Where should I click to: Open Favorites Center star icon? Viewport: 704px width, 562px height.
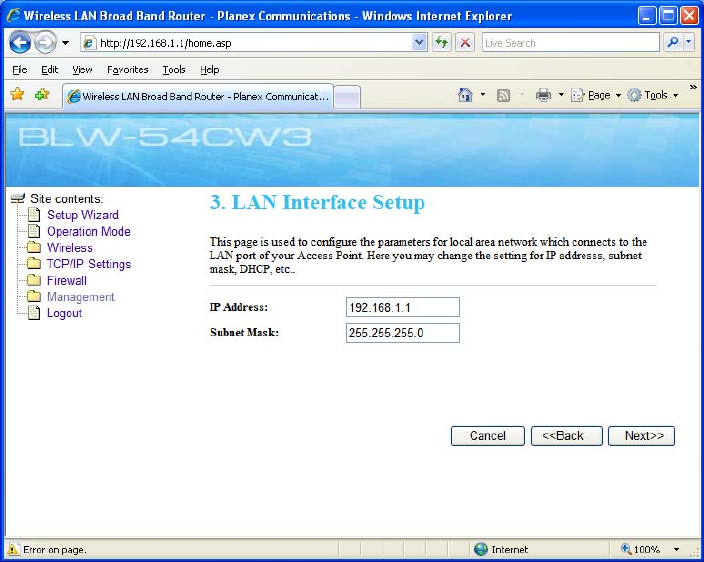tap(17, 95)
